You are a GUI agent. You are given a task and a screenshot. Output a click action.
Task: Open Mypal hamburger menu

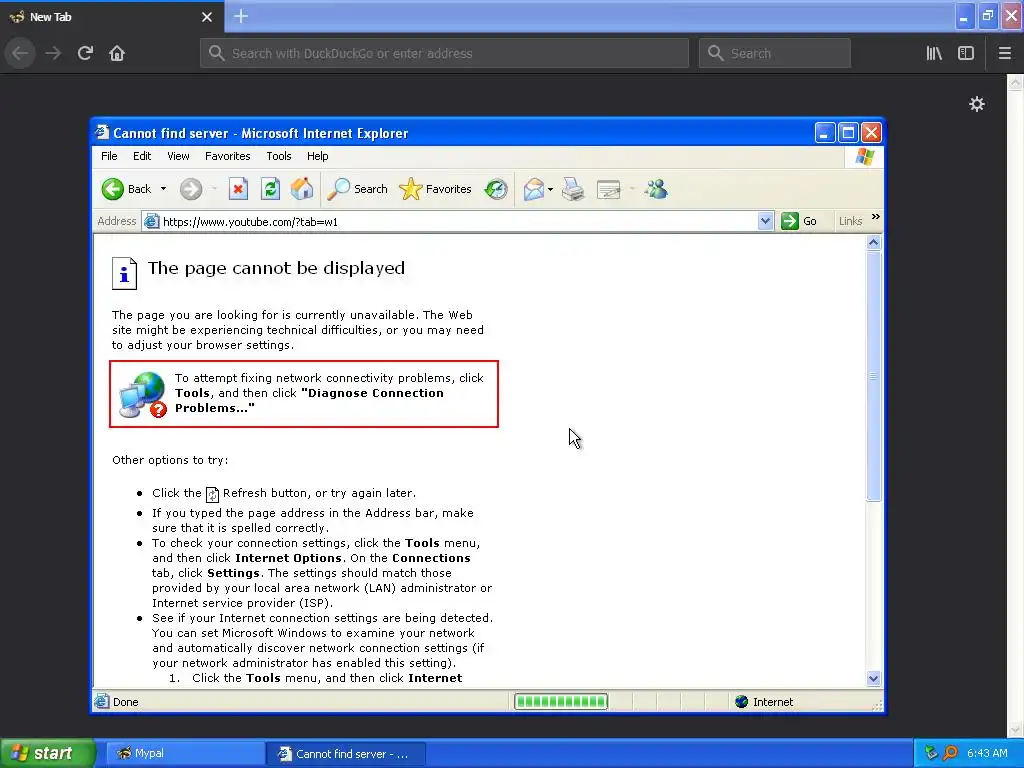1004,54
